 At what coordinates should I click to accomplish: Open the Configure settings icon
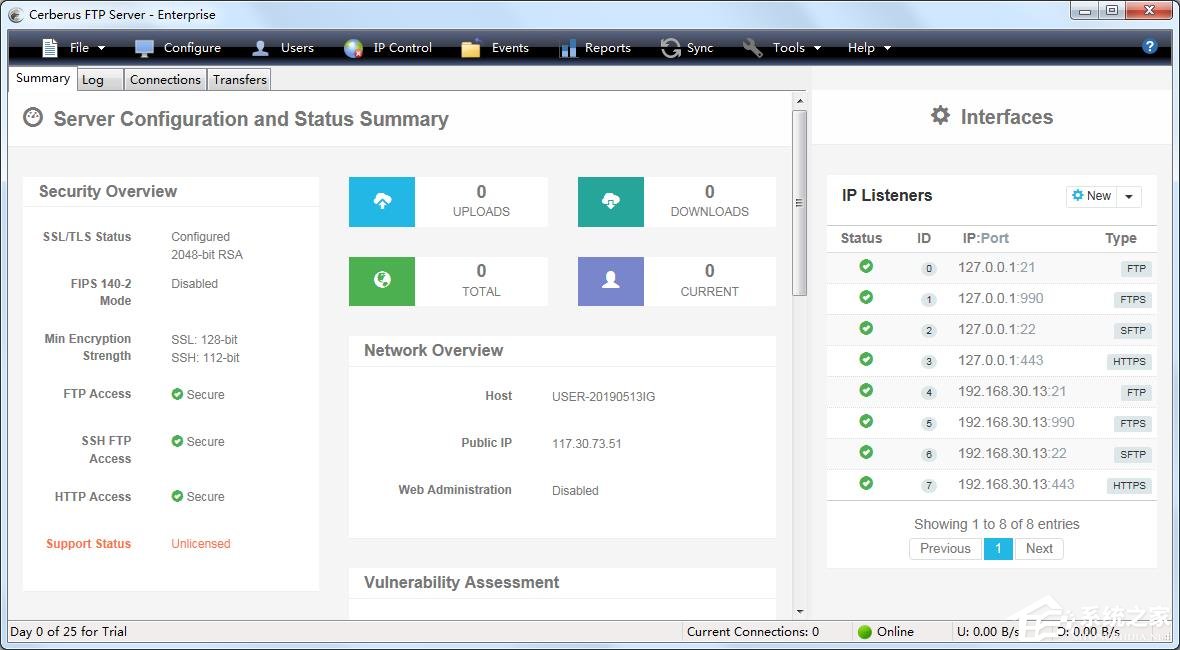145,48
